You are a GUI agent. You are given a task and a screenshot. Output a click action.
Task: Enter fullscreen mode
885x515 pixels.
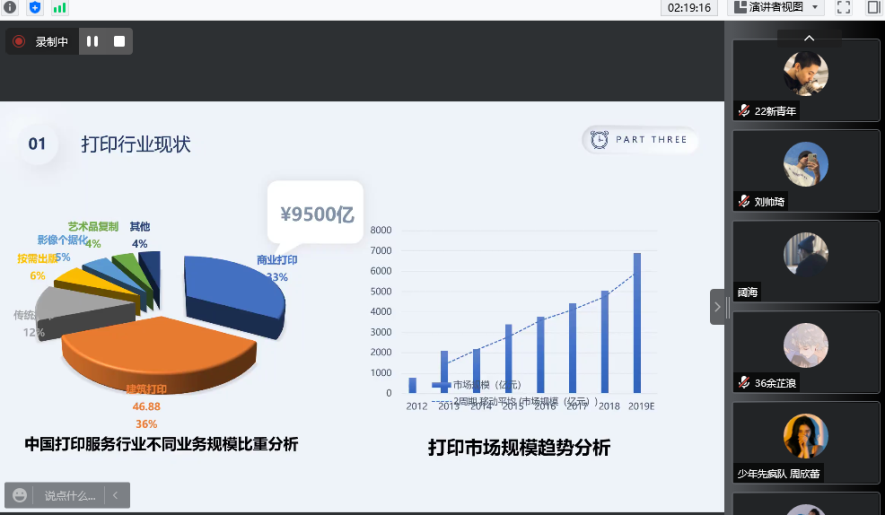(x=843, y=8)
